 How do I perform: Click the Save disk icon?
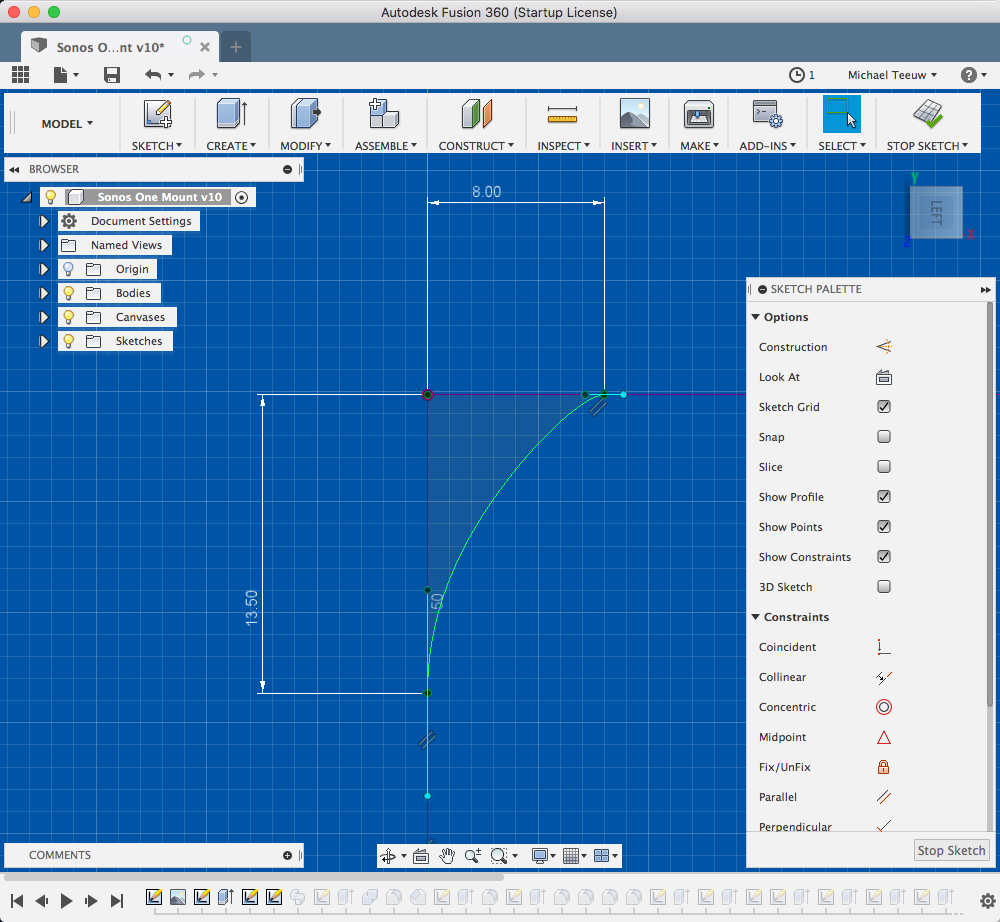pos(111,75)
